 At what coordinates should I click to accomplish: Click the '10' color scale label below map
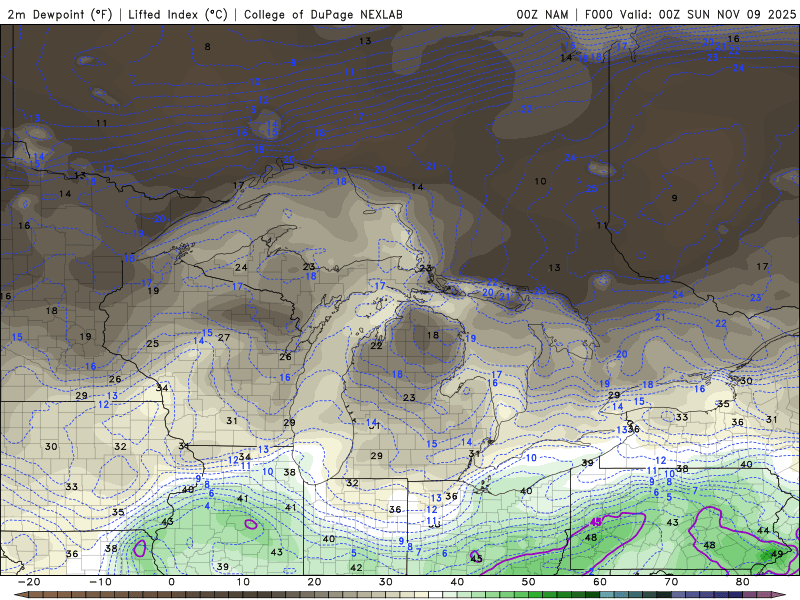pyautogui.click(x=243, y=582)
